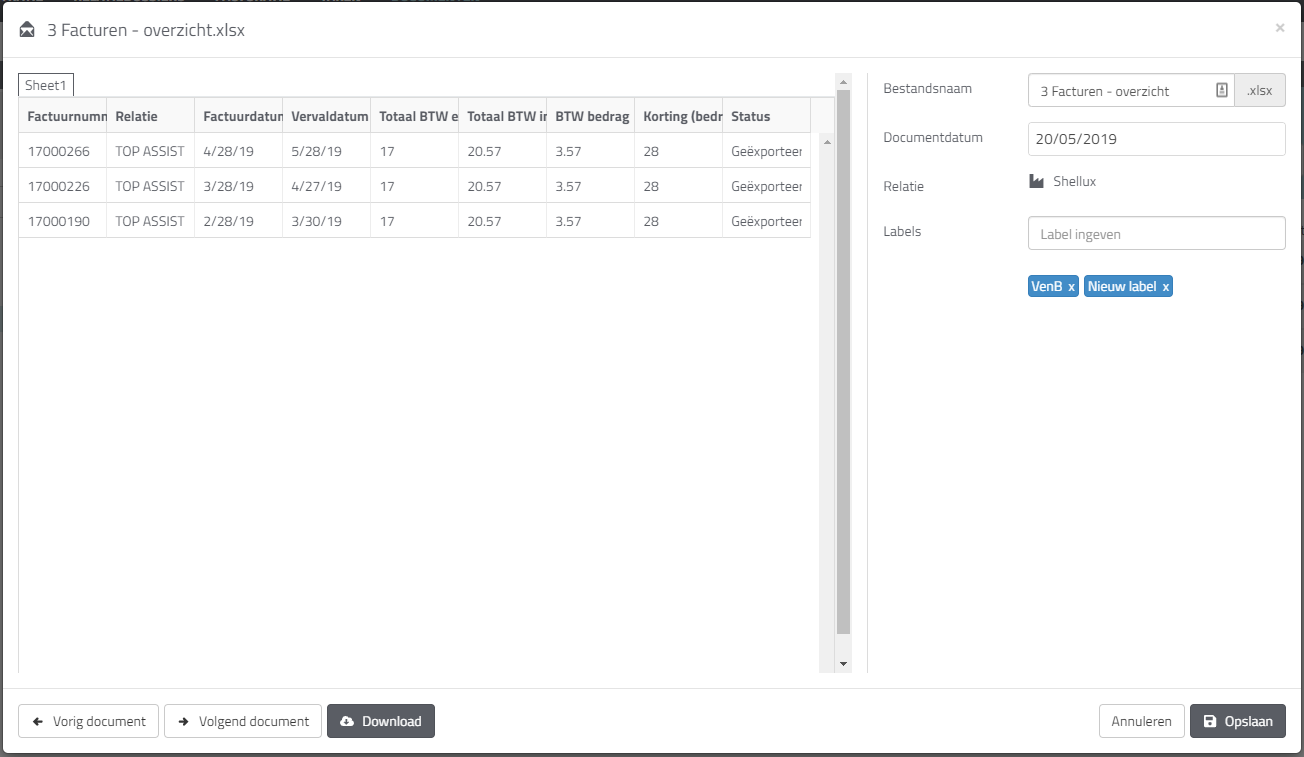Click the Label ingeven input field
1304x757 pixels.
click(x=1156, y=232)
